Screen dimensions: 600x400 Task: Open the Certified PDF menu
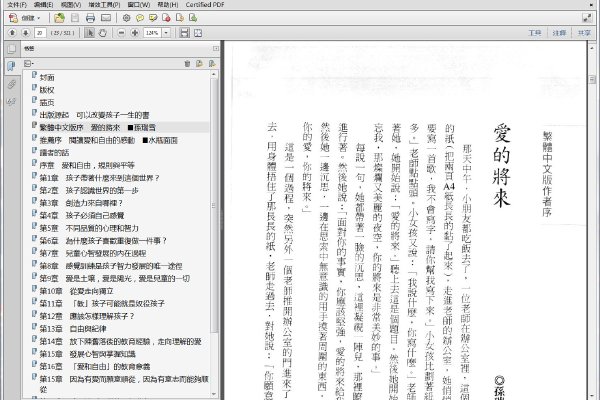205,5
